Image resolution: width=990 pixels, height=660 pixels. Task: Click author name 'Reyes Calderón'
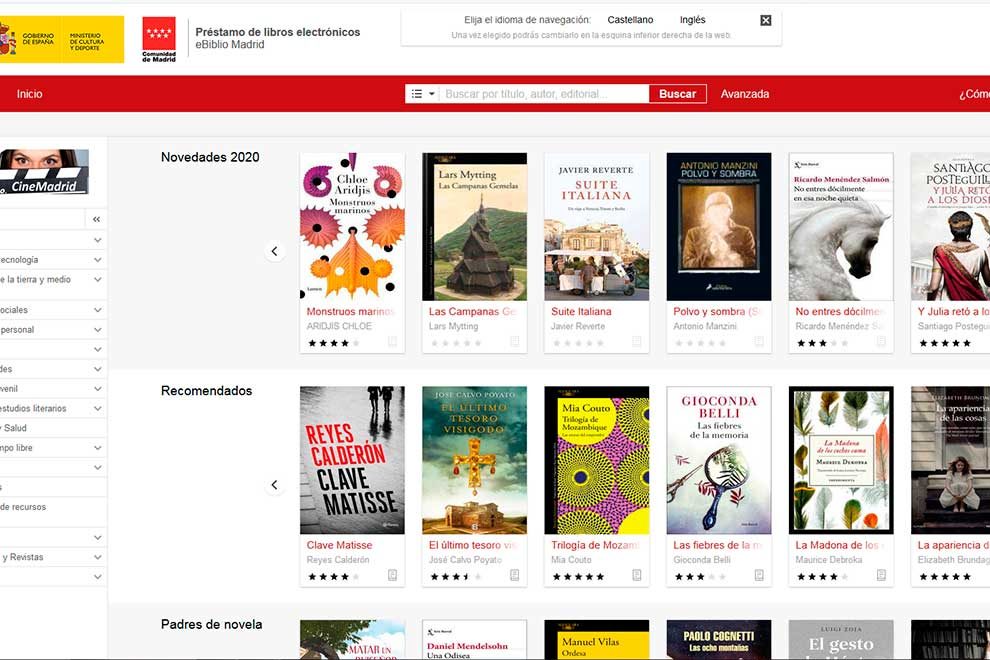(338, 560)
